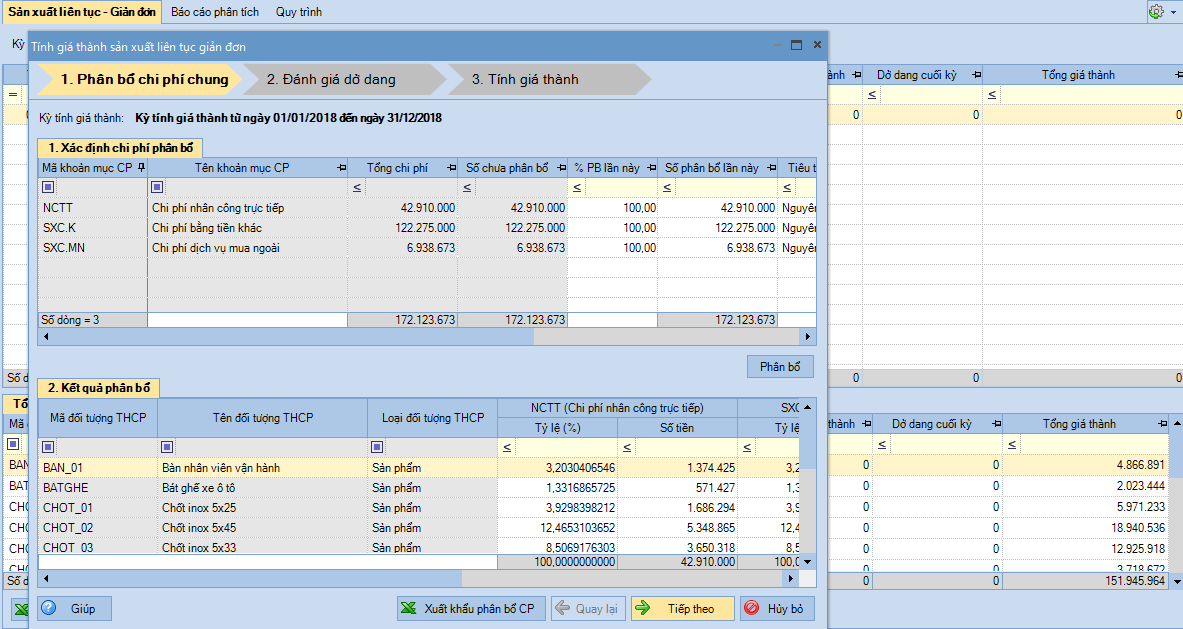Open help with the 'Giúp' button
Screen dimensions: 1183x629
[75, 609]
